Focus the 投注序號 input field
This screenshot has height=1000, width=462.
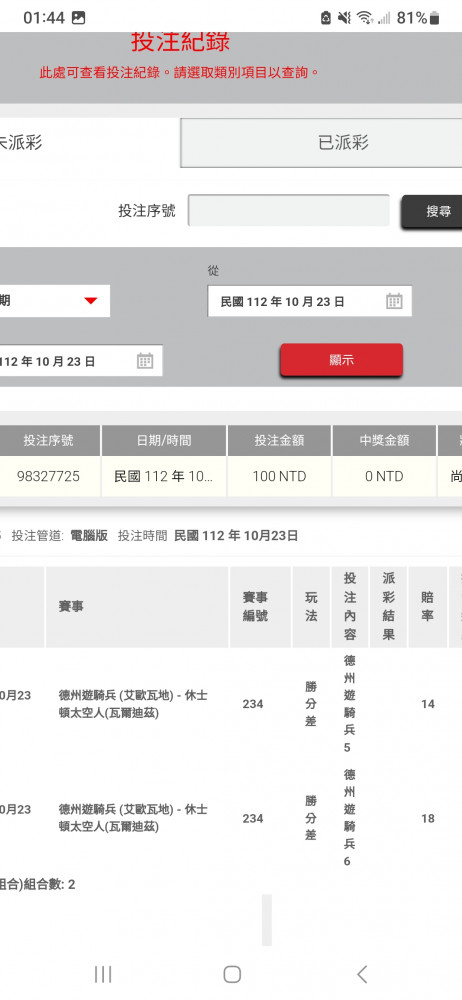coord(288,210)
